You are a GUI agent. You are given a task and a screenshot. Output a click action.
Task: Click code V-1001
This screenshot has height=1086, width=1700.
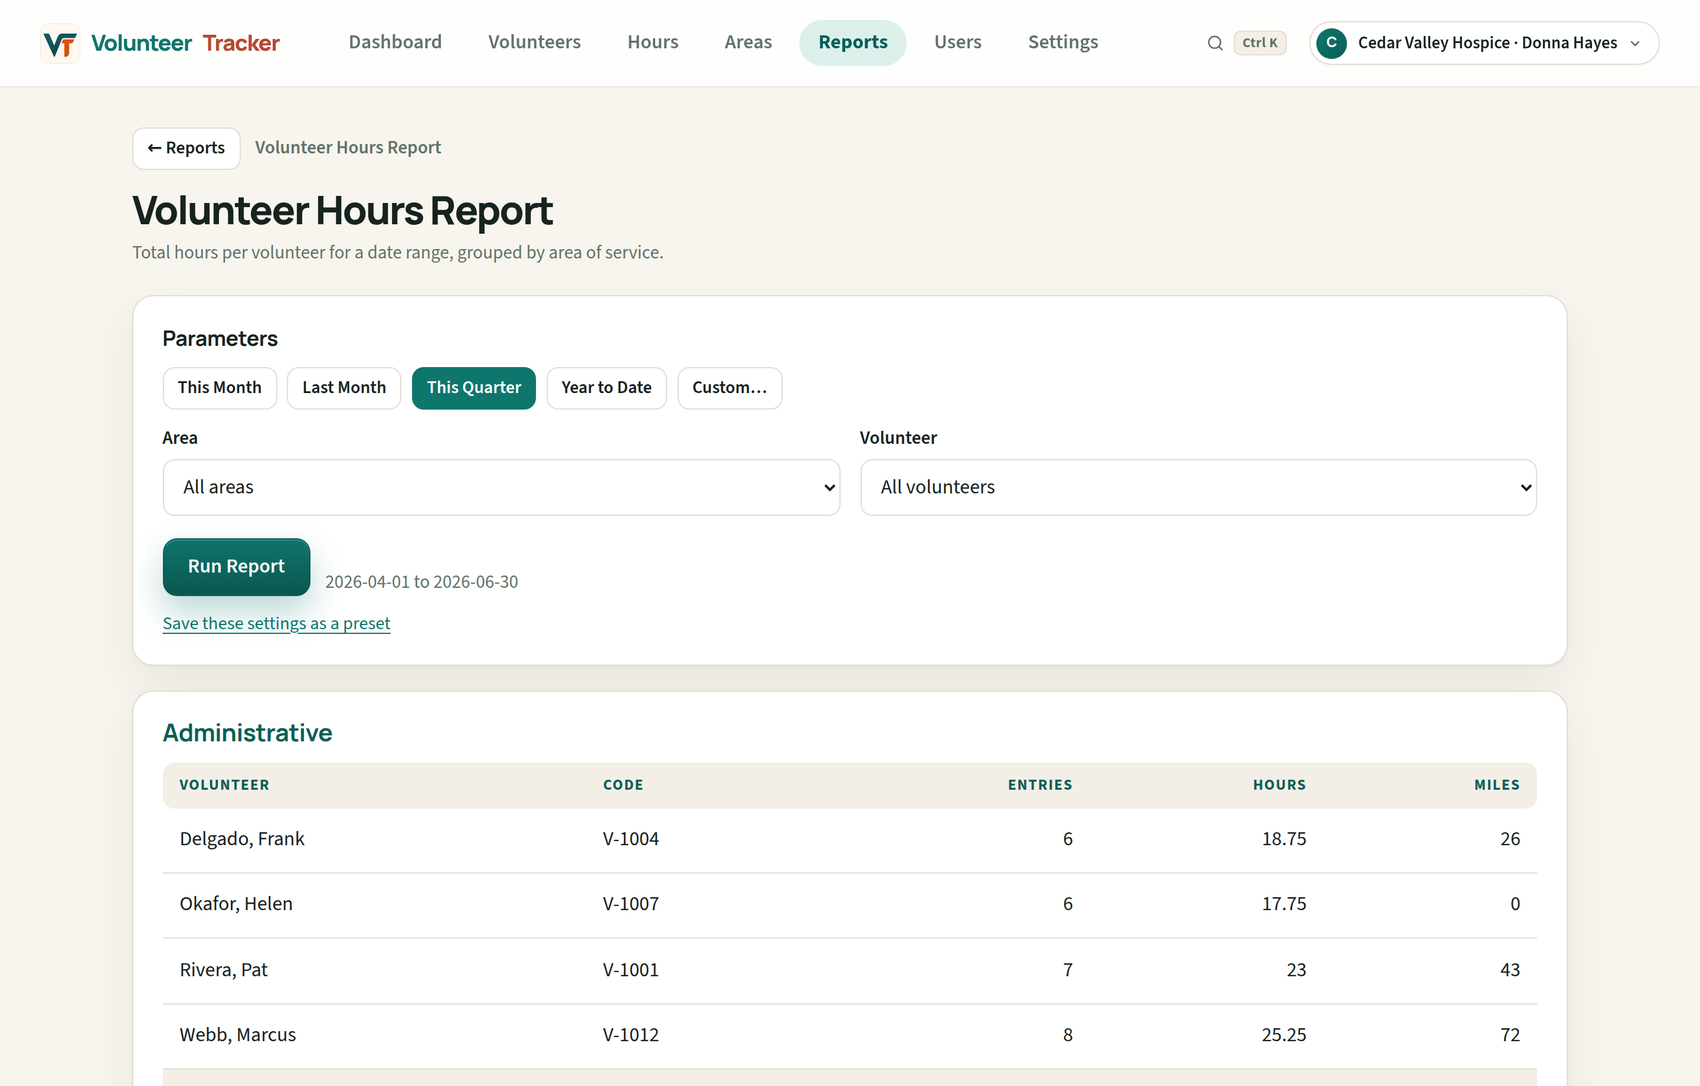coord(631,970)
